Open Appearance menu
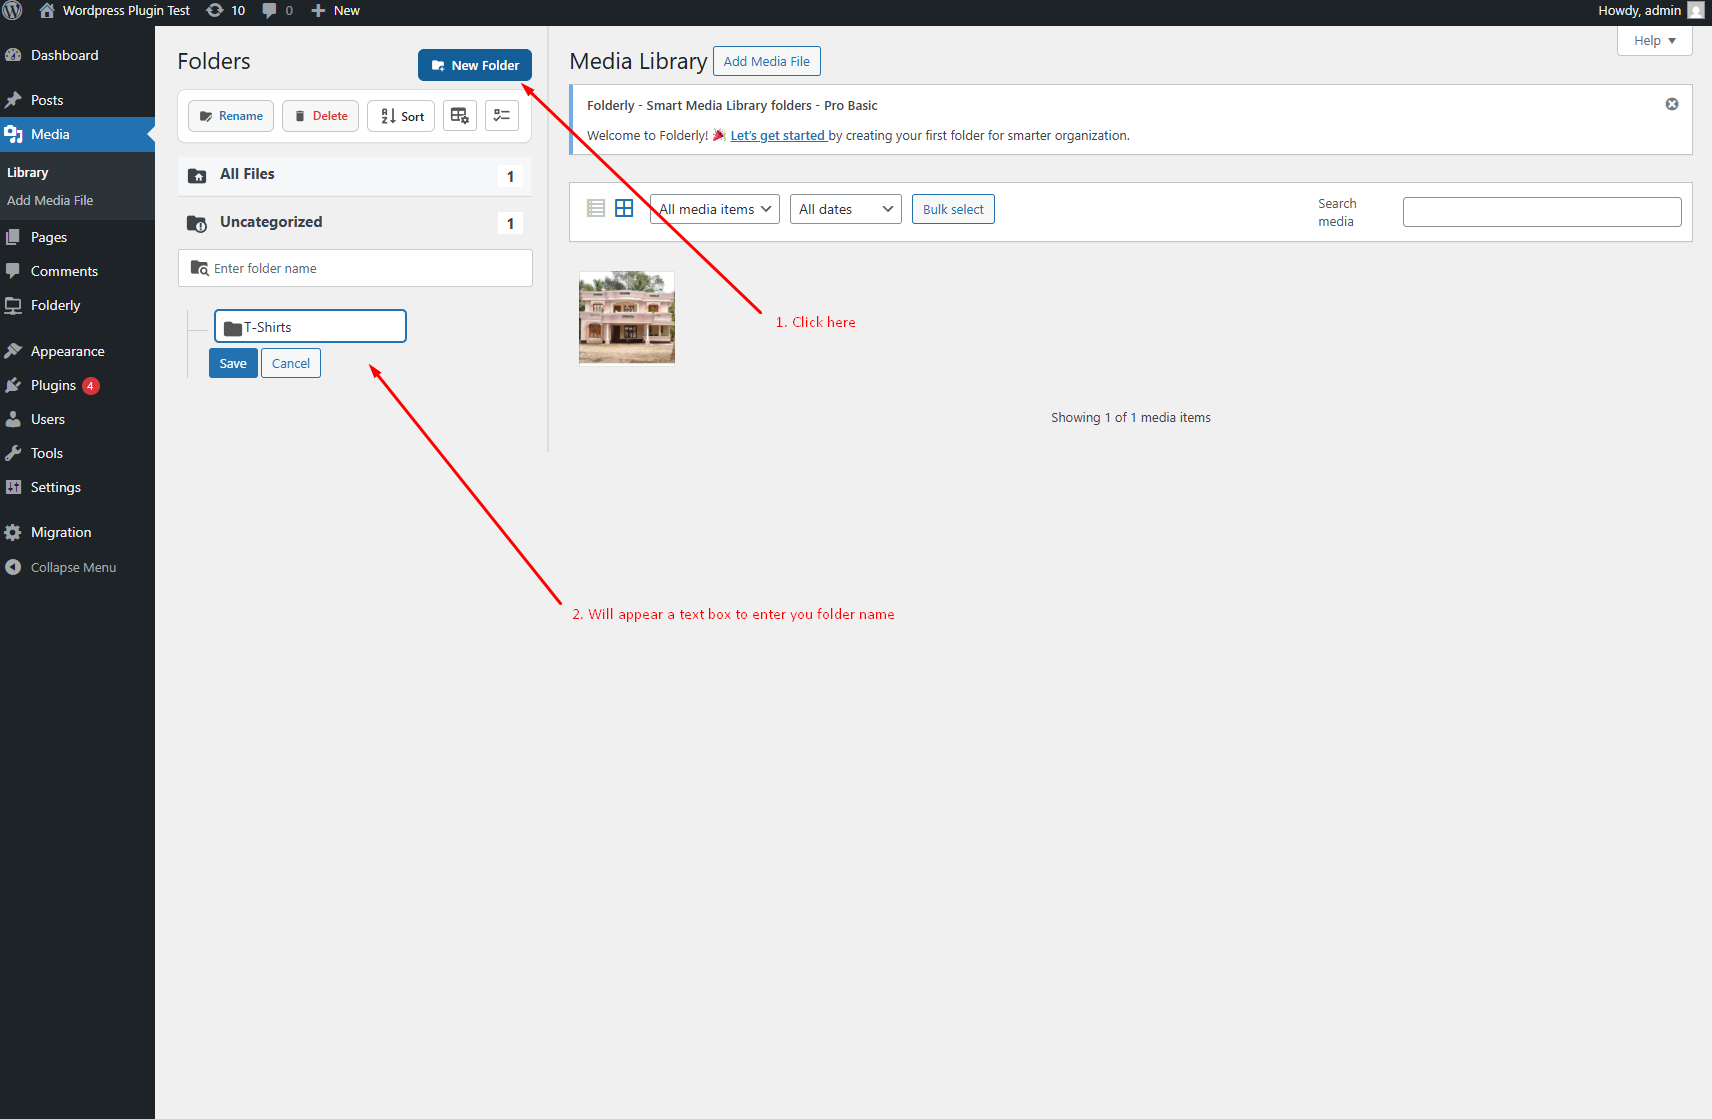The width and height of the screenshot is (1712, 1119). click(77, 351)
